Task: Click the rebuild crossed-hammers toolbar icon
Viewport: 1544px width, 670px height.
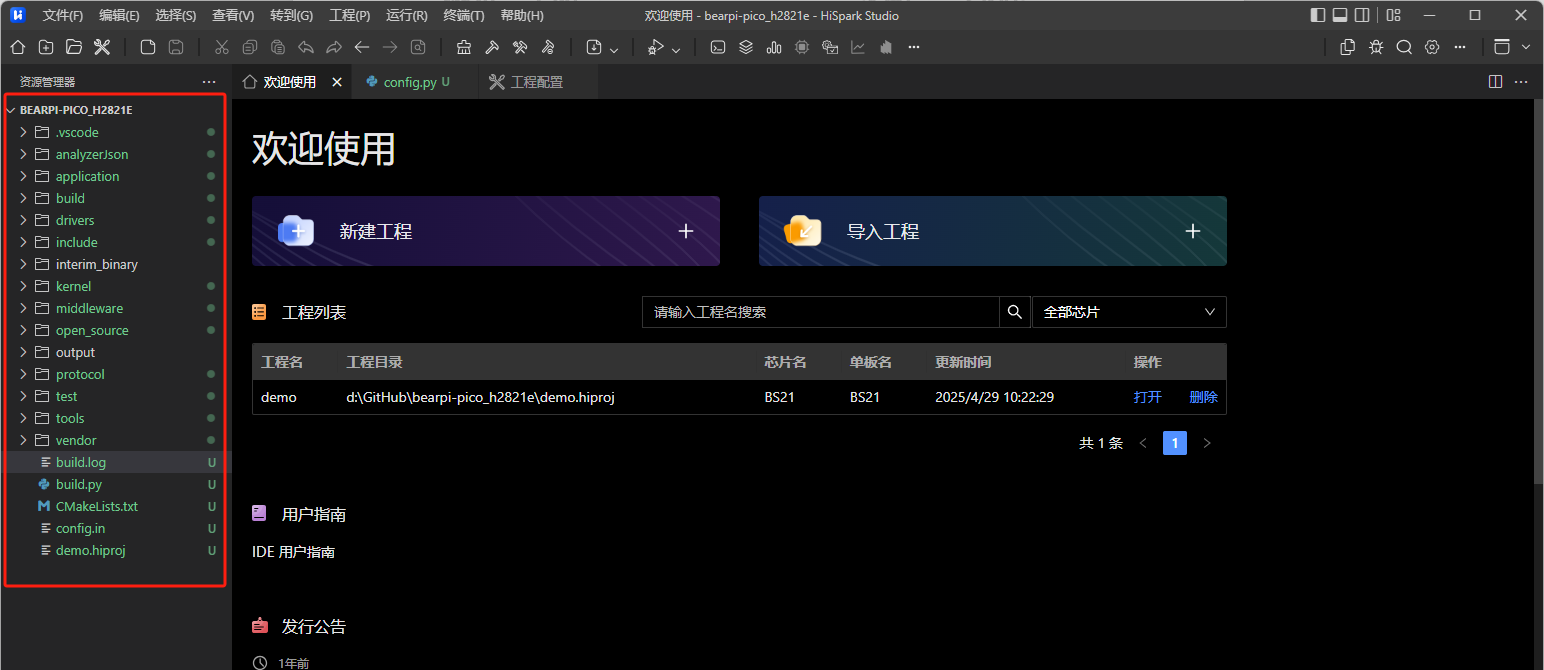Action: [x=520, y=47]
